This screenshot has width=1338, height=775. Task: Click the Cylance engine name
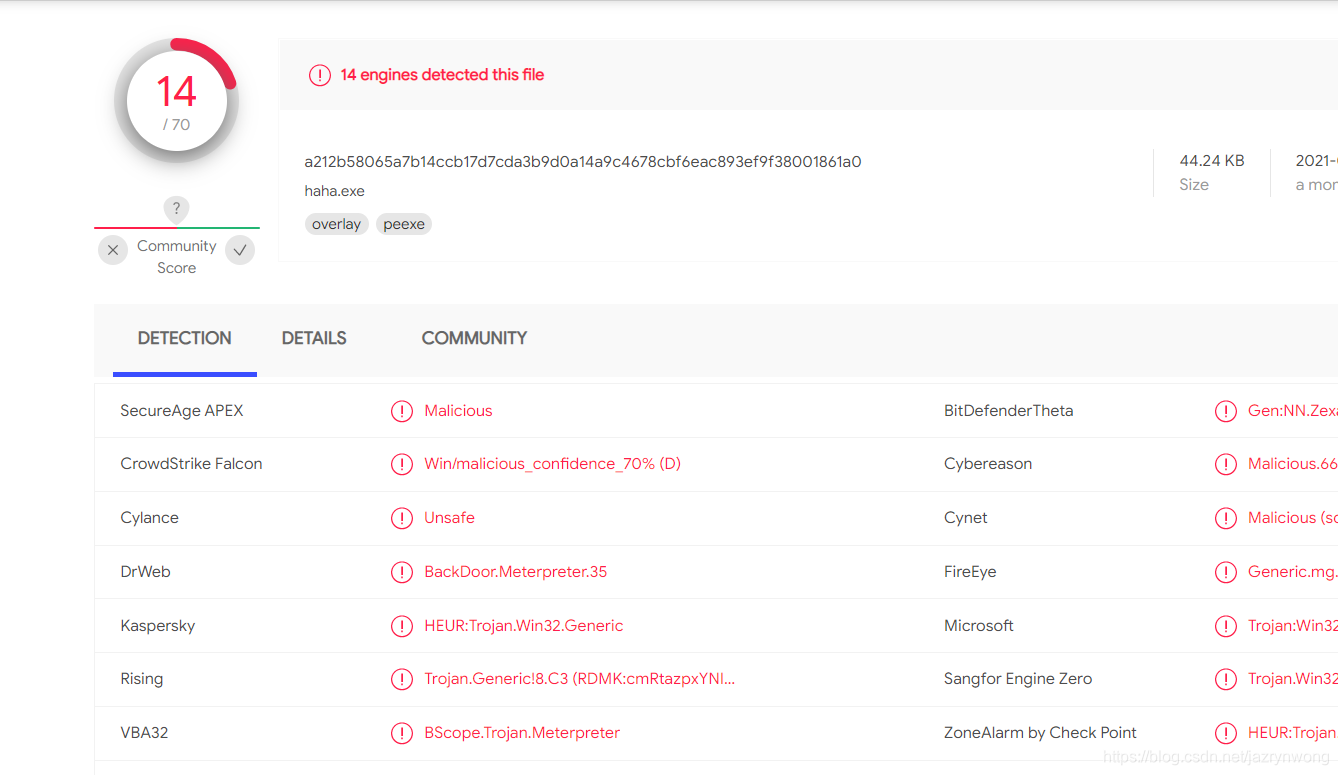click(x=149, y=518)
